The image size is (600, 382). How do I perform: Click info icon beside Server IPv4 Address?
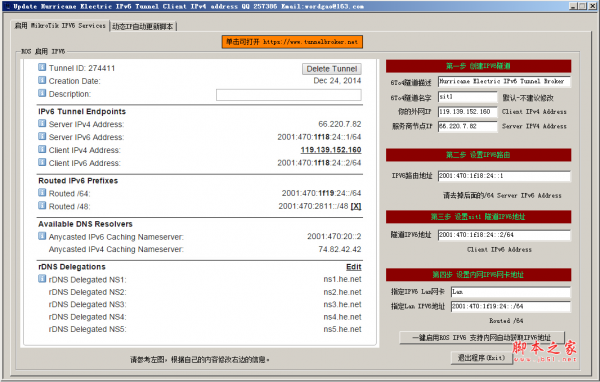click(x=42, y=124)
